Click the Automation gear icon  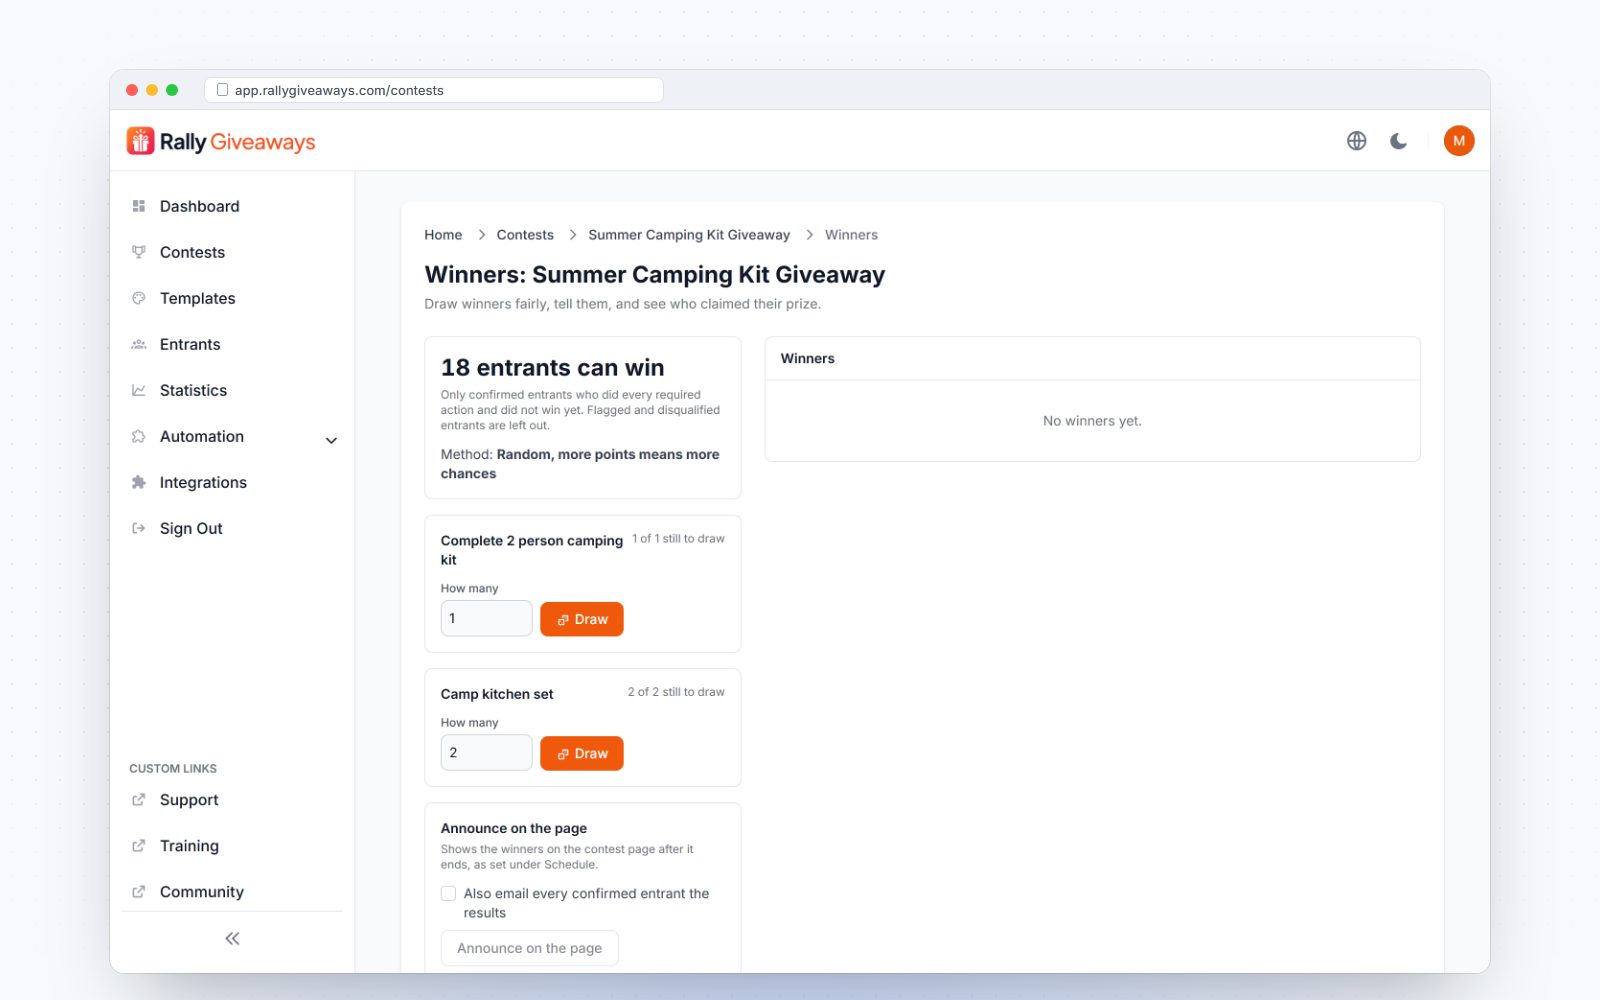(x=139, y=436)
